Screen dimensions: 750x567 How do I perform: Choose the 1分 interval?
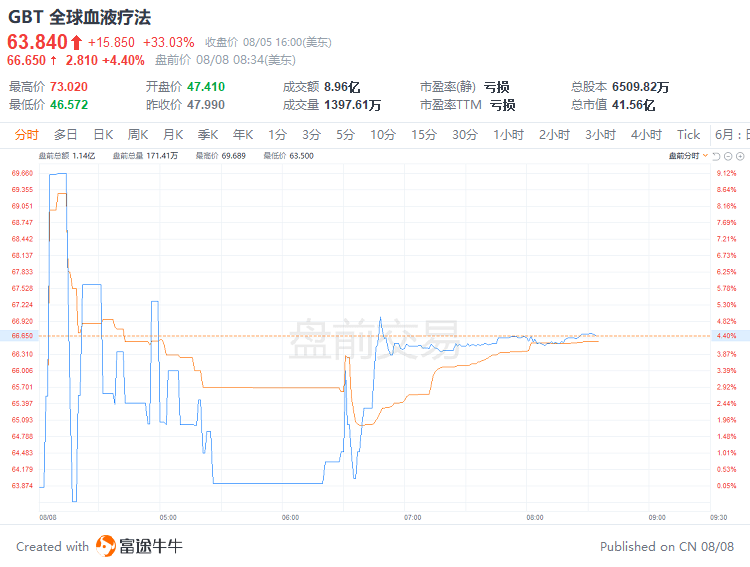[277, 135]
